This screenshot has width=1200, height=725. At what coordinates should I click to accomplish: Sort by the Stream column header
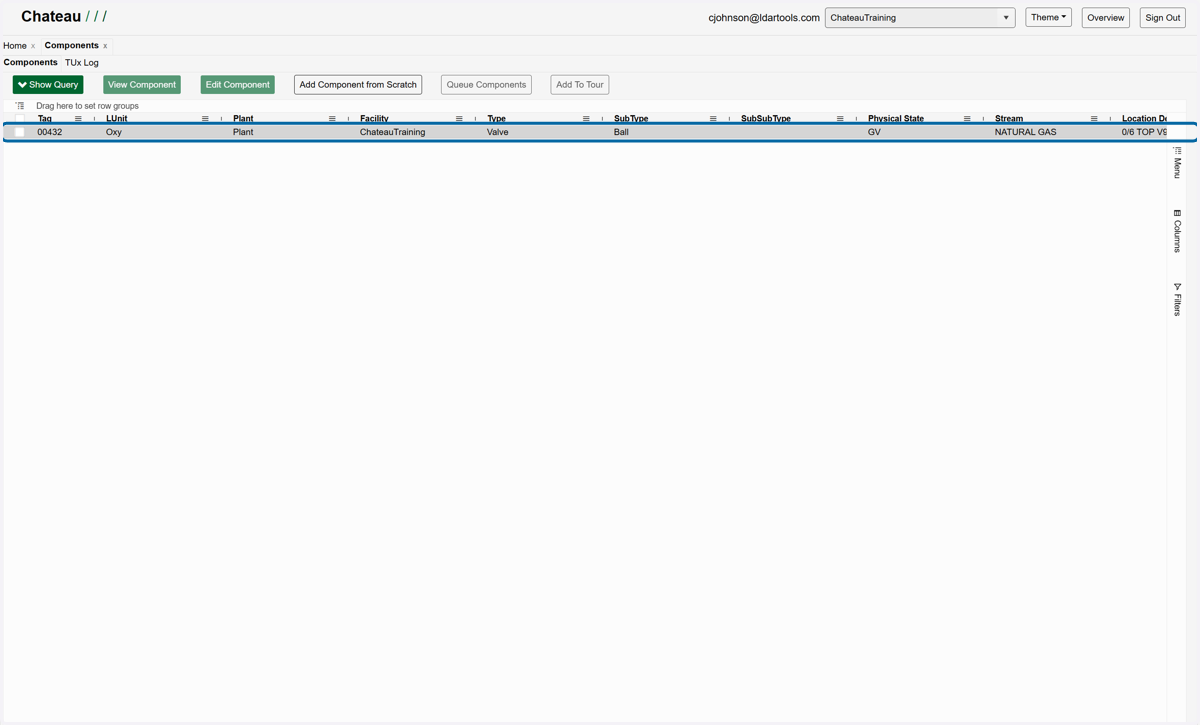click(x=1009, y=119)
